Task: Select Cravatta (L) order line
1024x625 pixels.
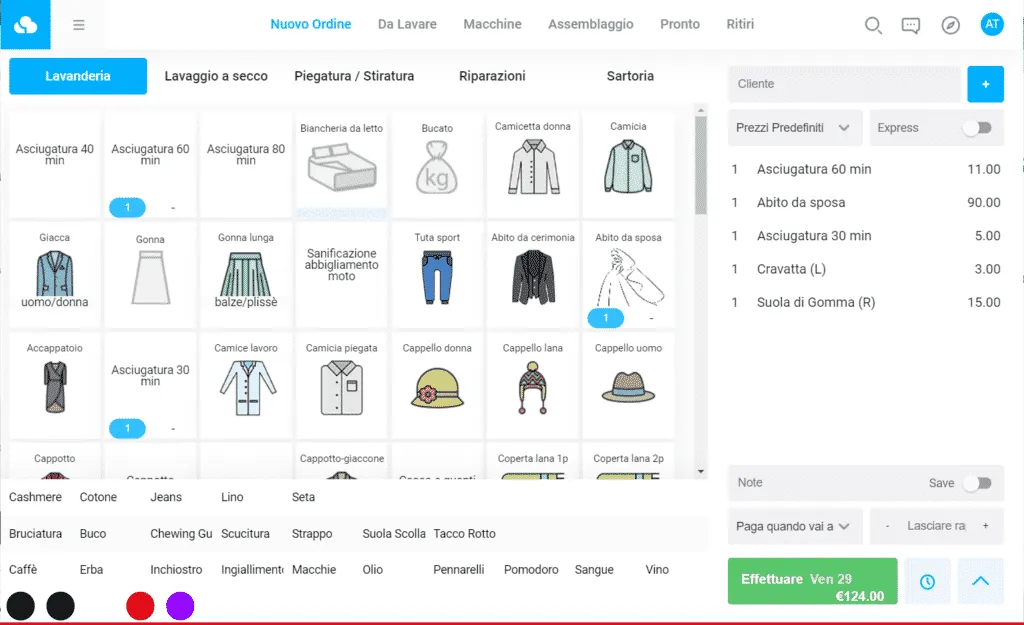Action: [866, 269]
